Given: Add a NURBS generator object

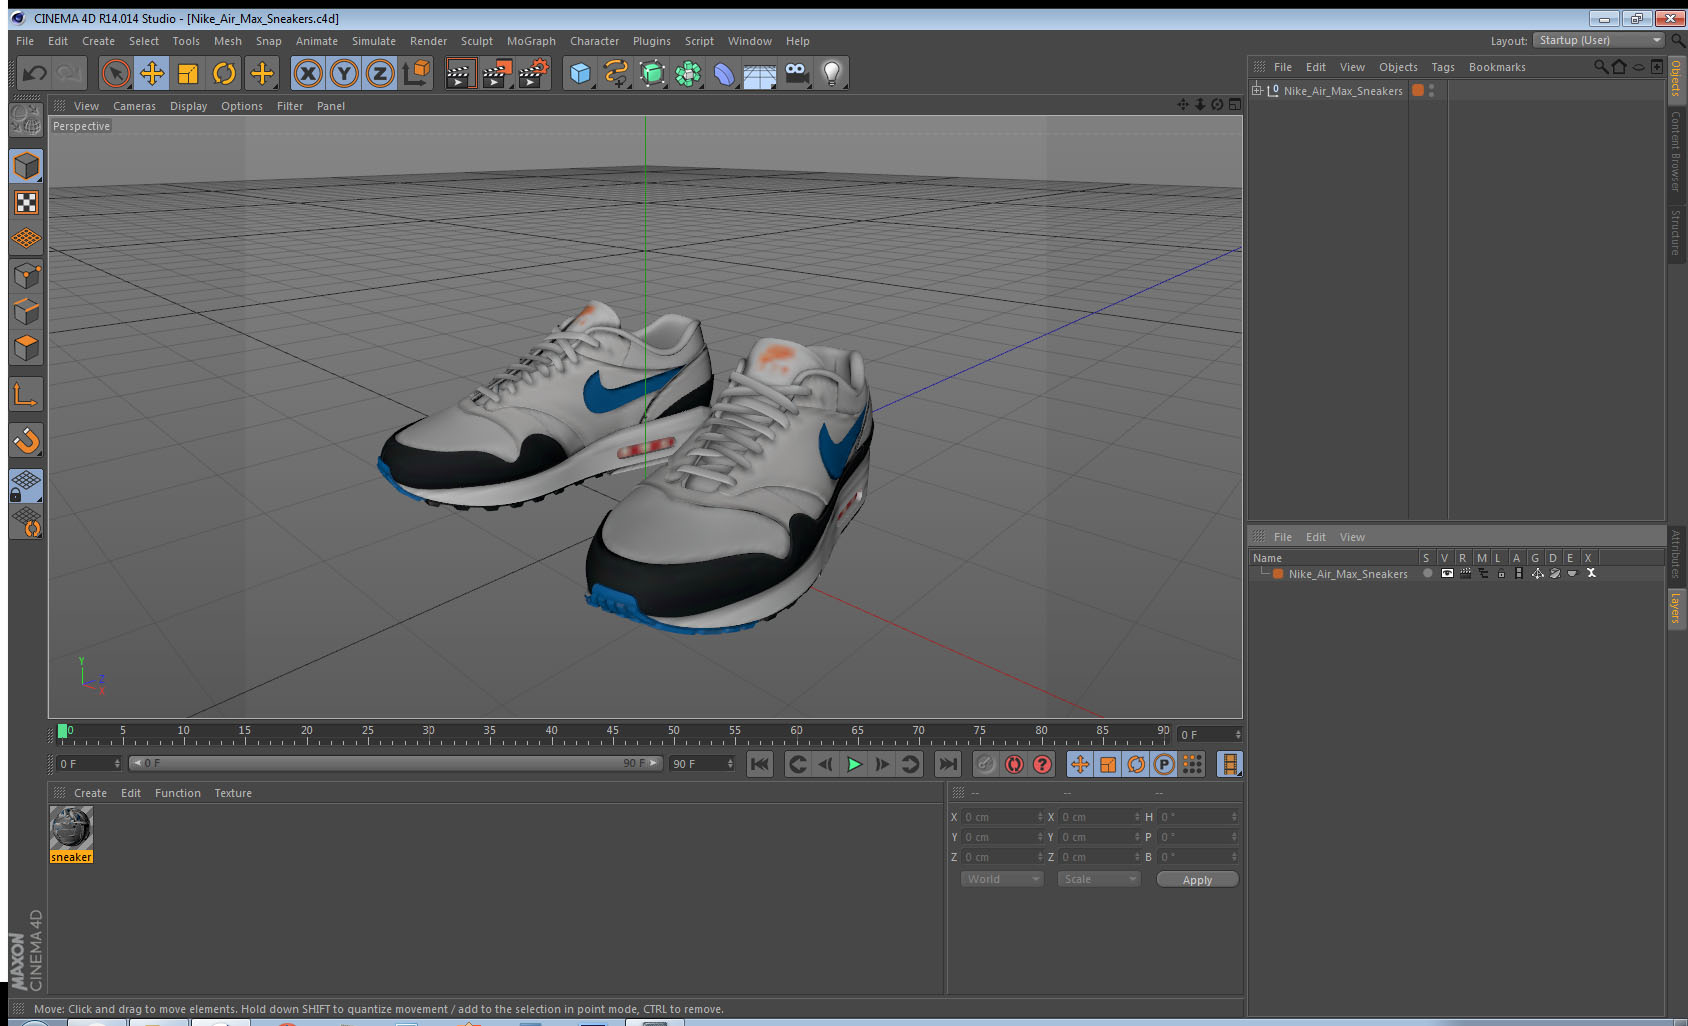Looking at the screenshot, I should point(652,73).
